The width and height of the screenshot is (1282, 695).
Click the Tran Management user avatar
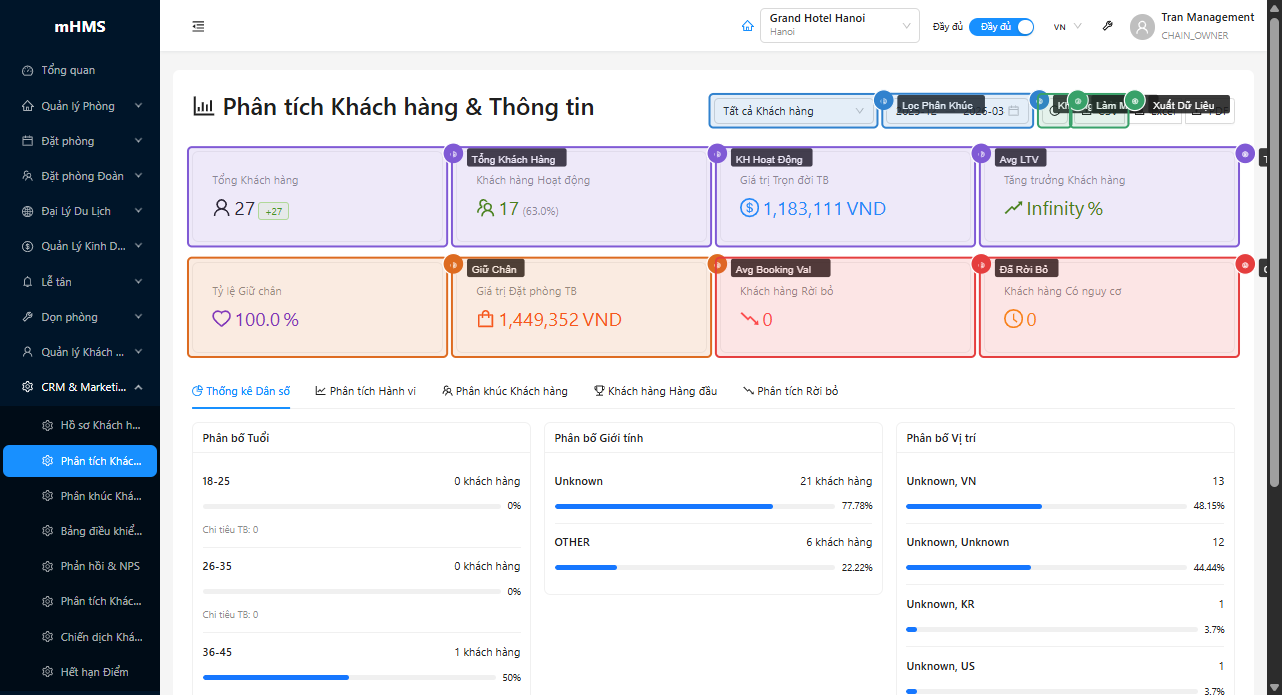point(1142,27)
